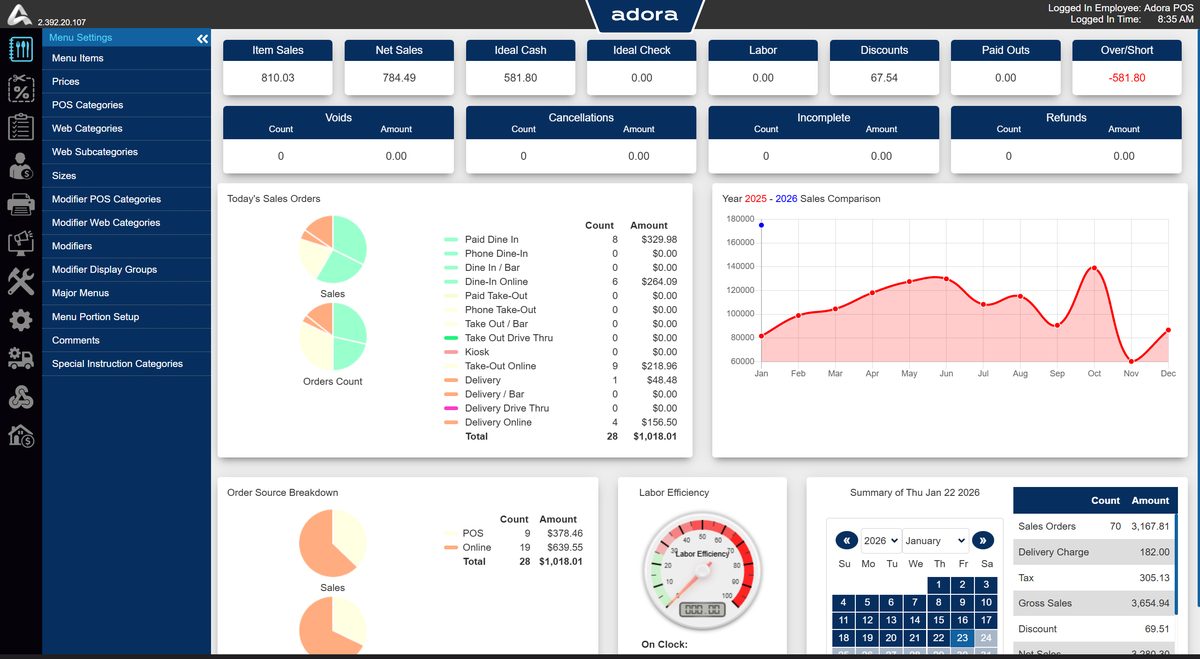Open POS Categories menu entry

pos(126,105)
